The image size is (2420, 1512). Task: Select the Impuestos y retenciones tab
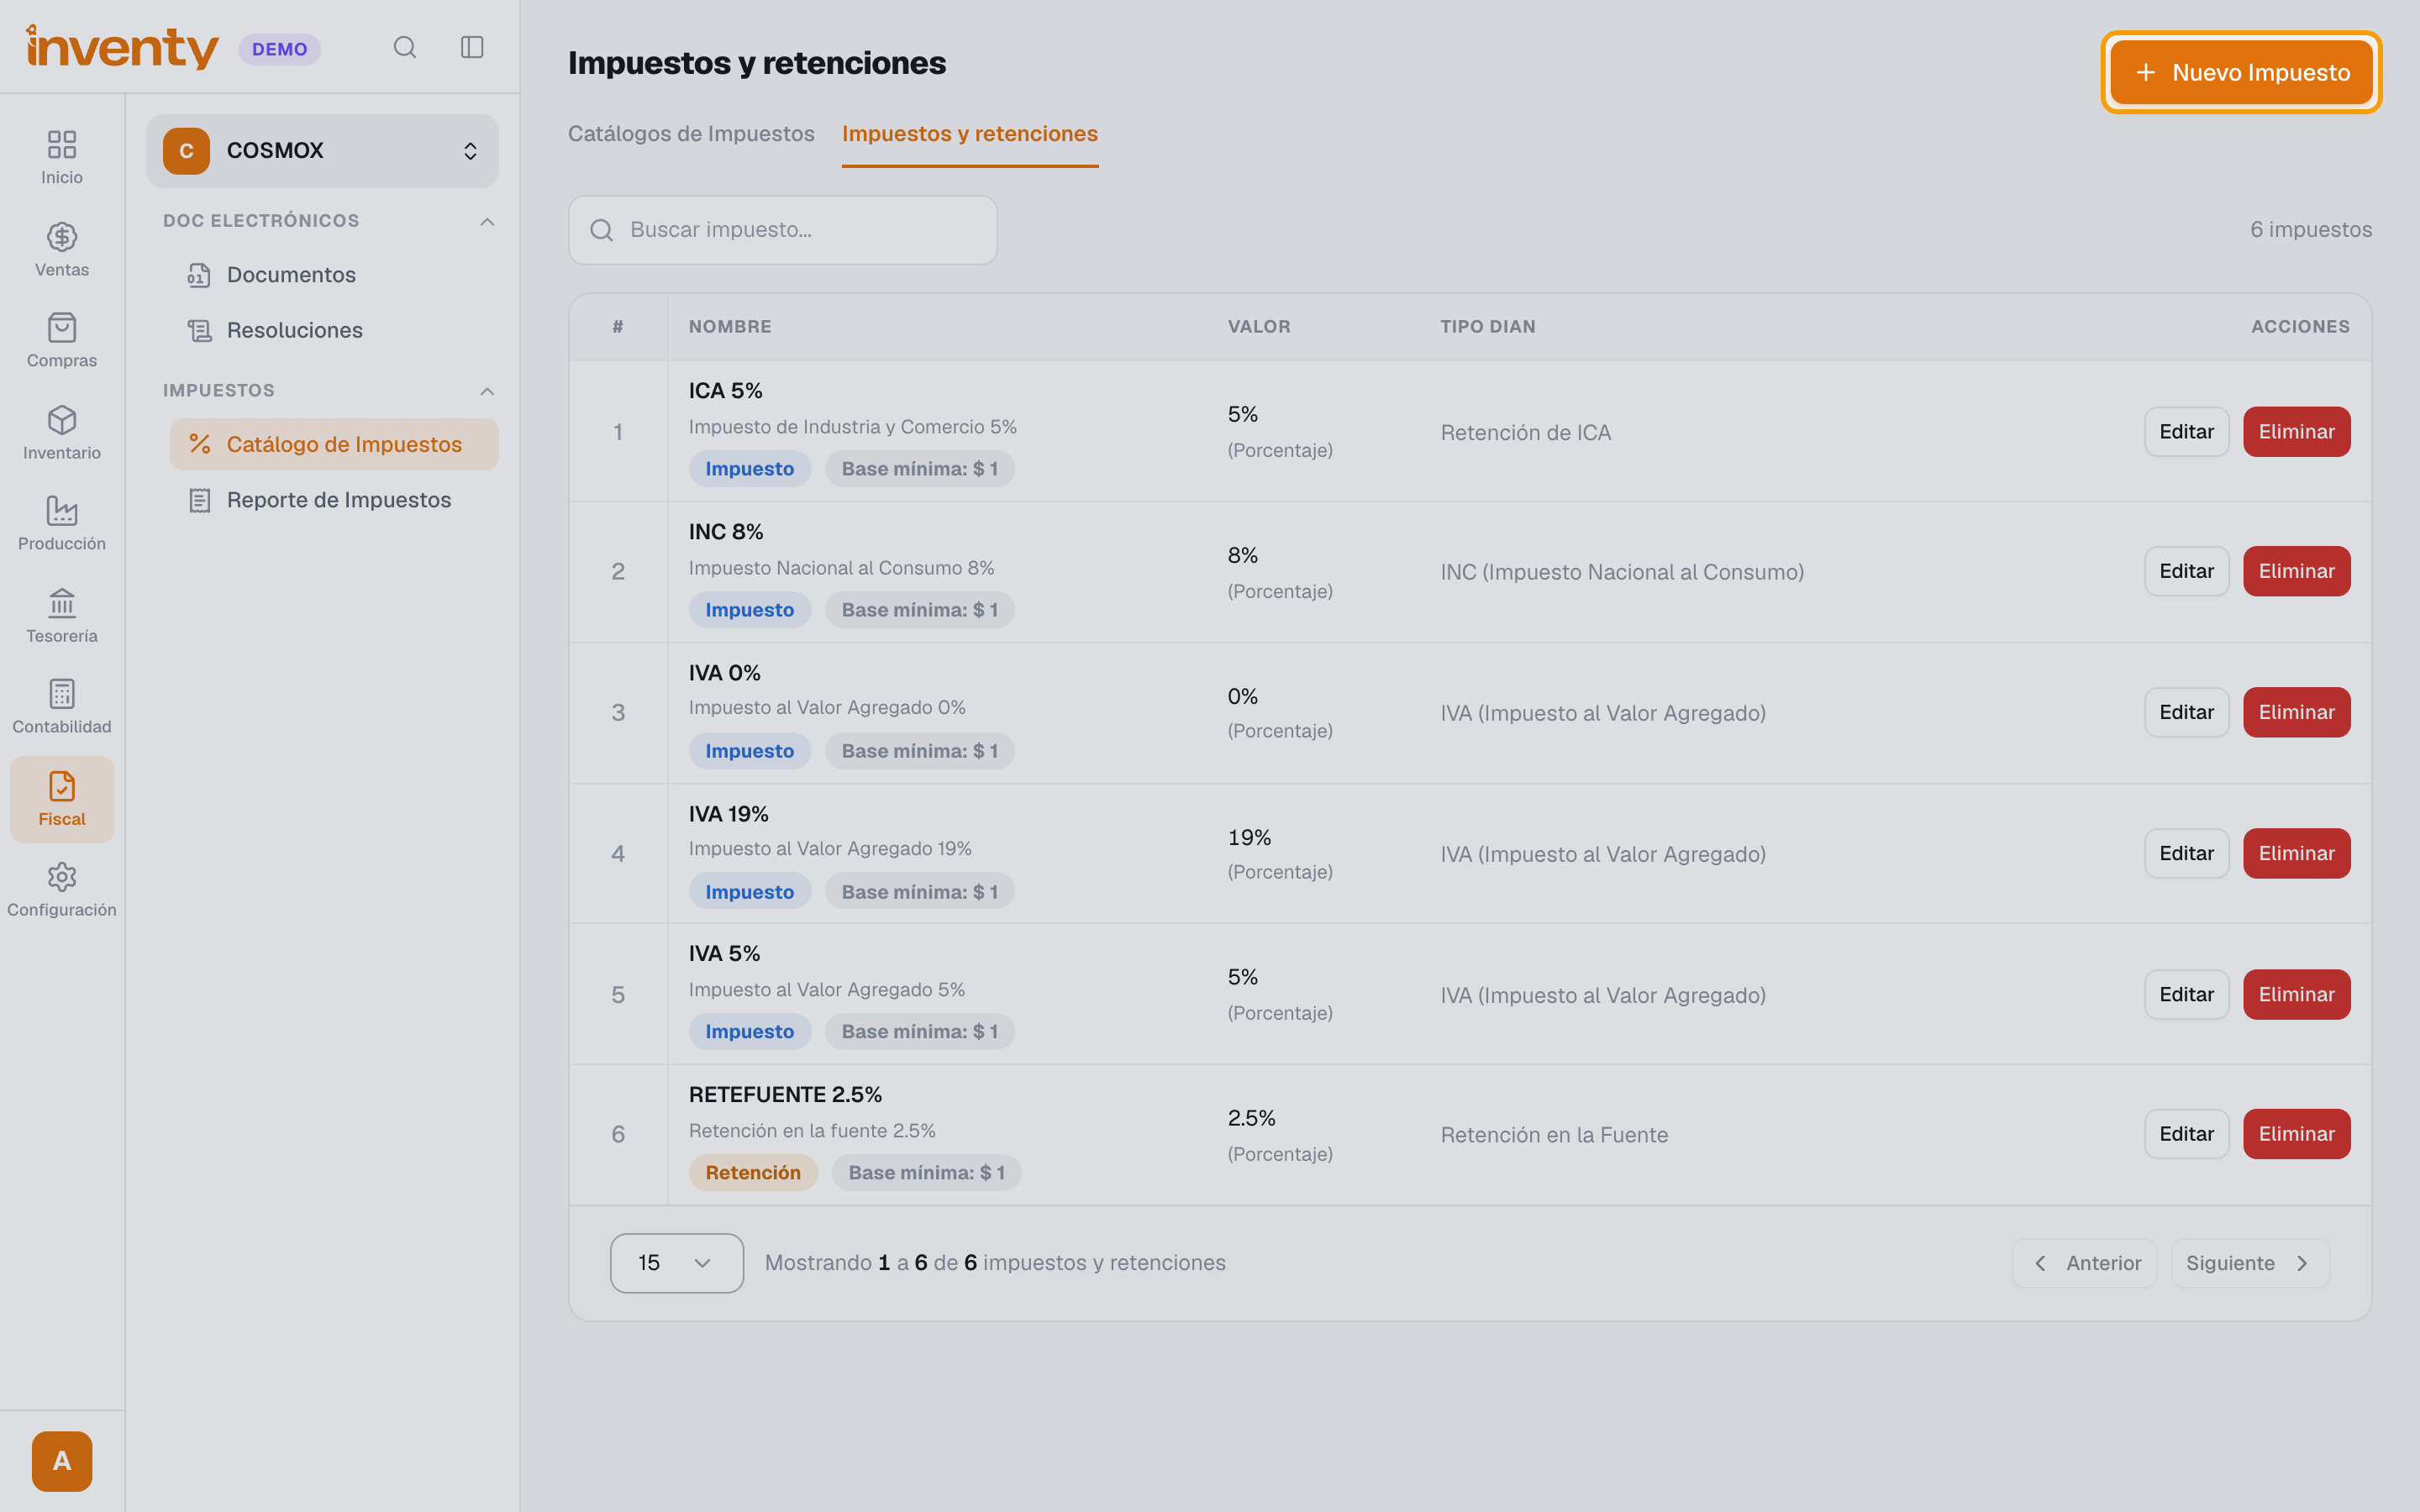tap(970, 134)
